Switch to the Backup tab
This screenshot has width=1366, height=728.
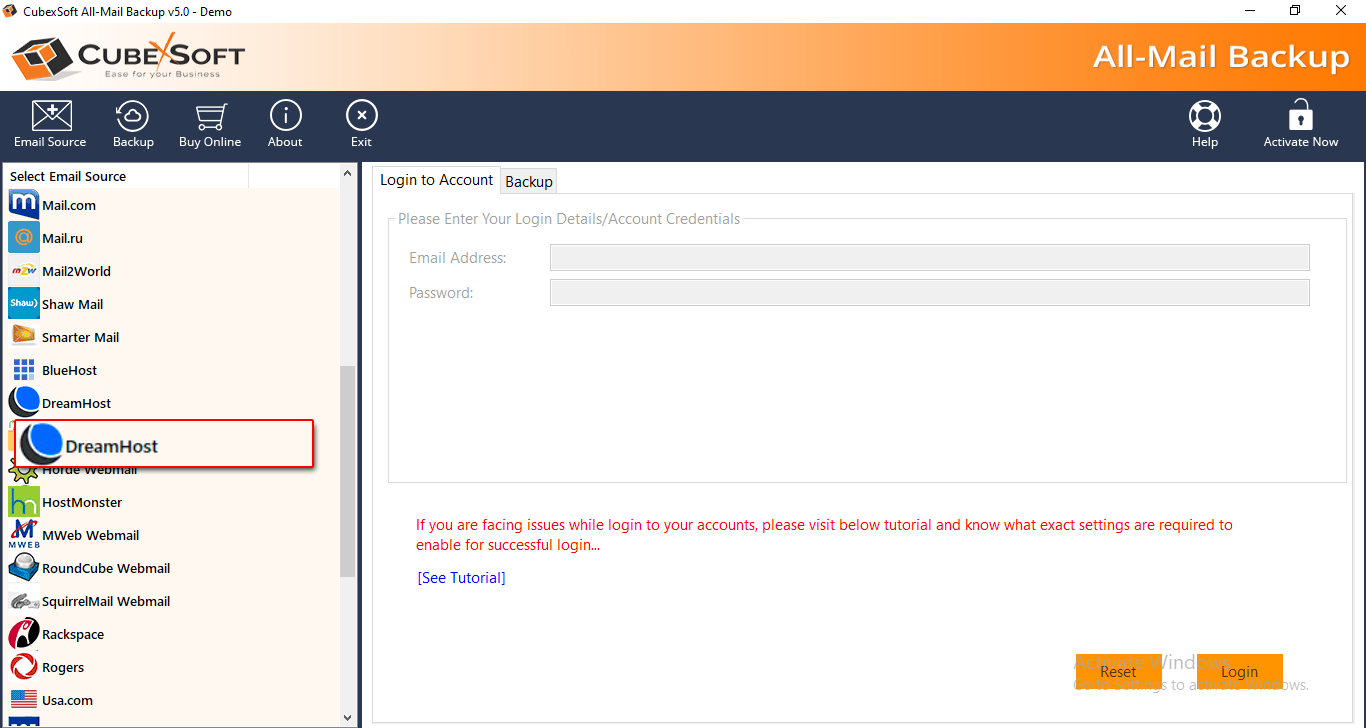529,181
